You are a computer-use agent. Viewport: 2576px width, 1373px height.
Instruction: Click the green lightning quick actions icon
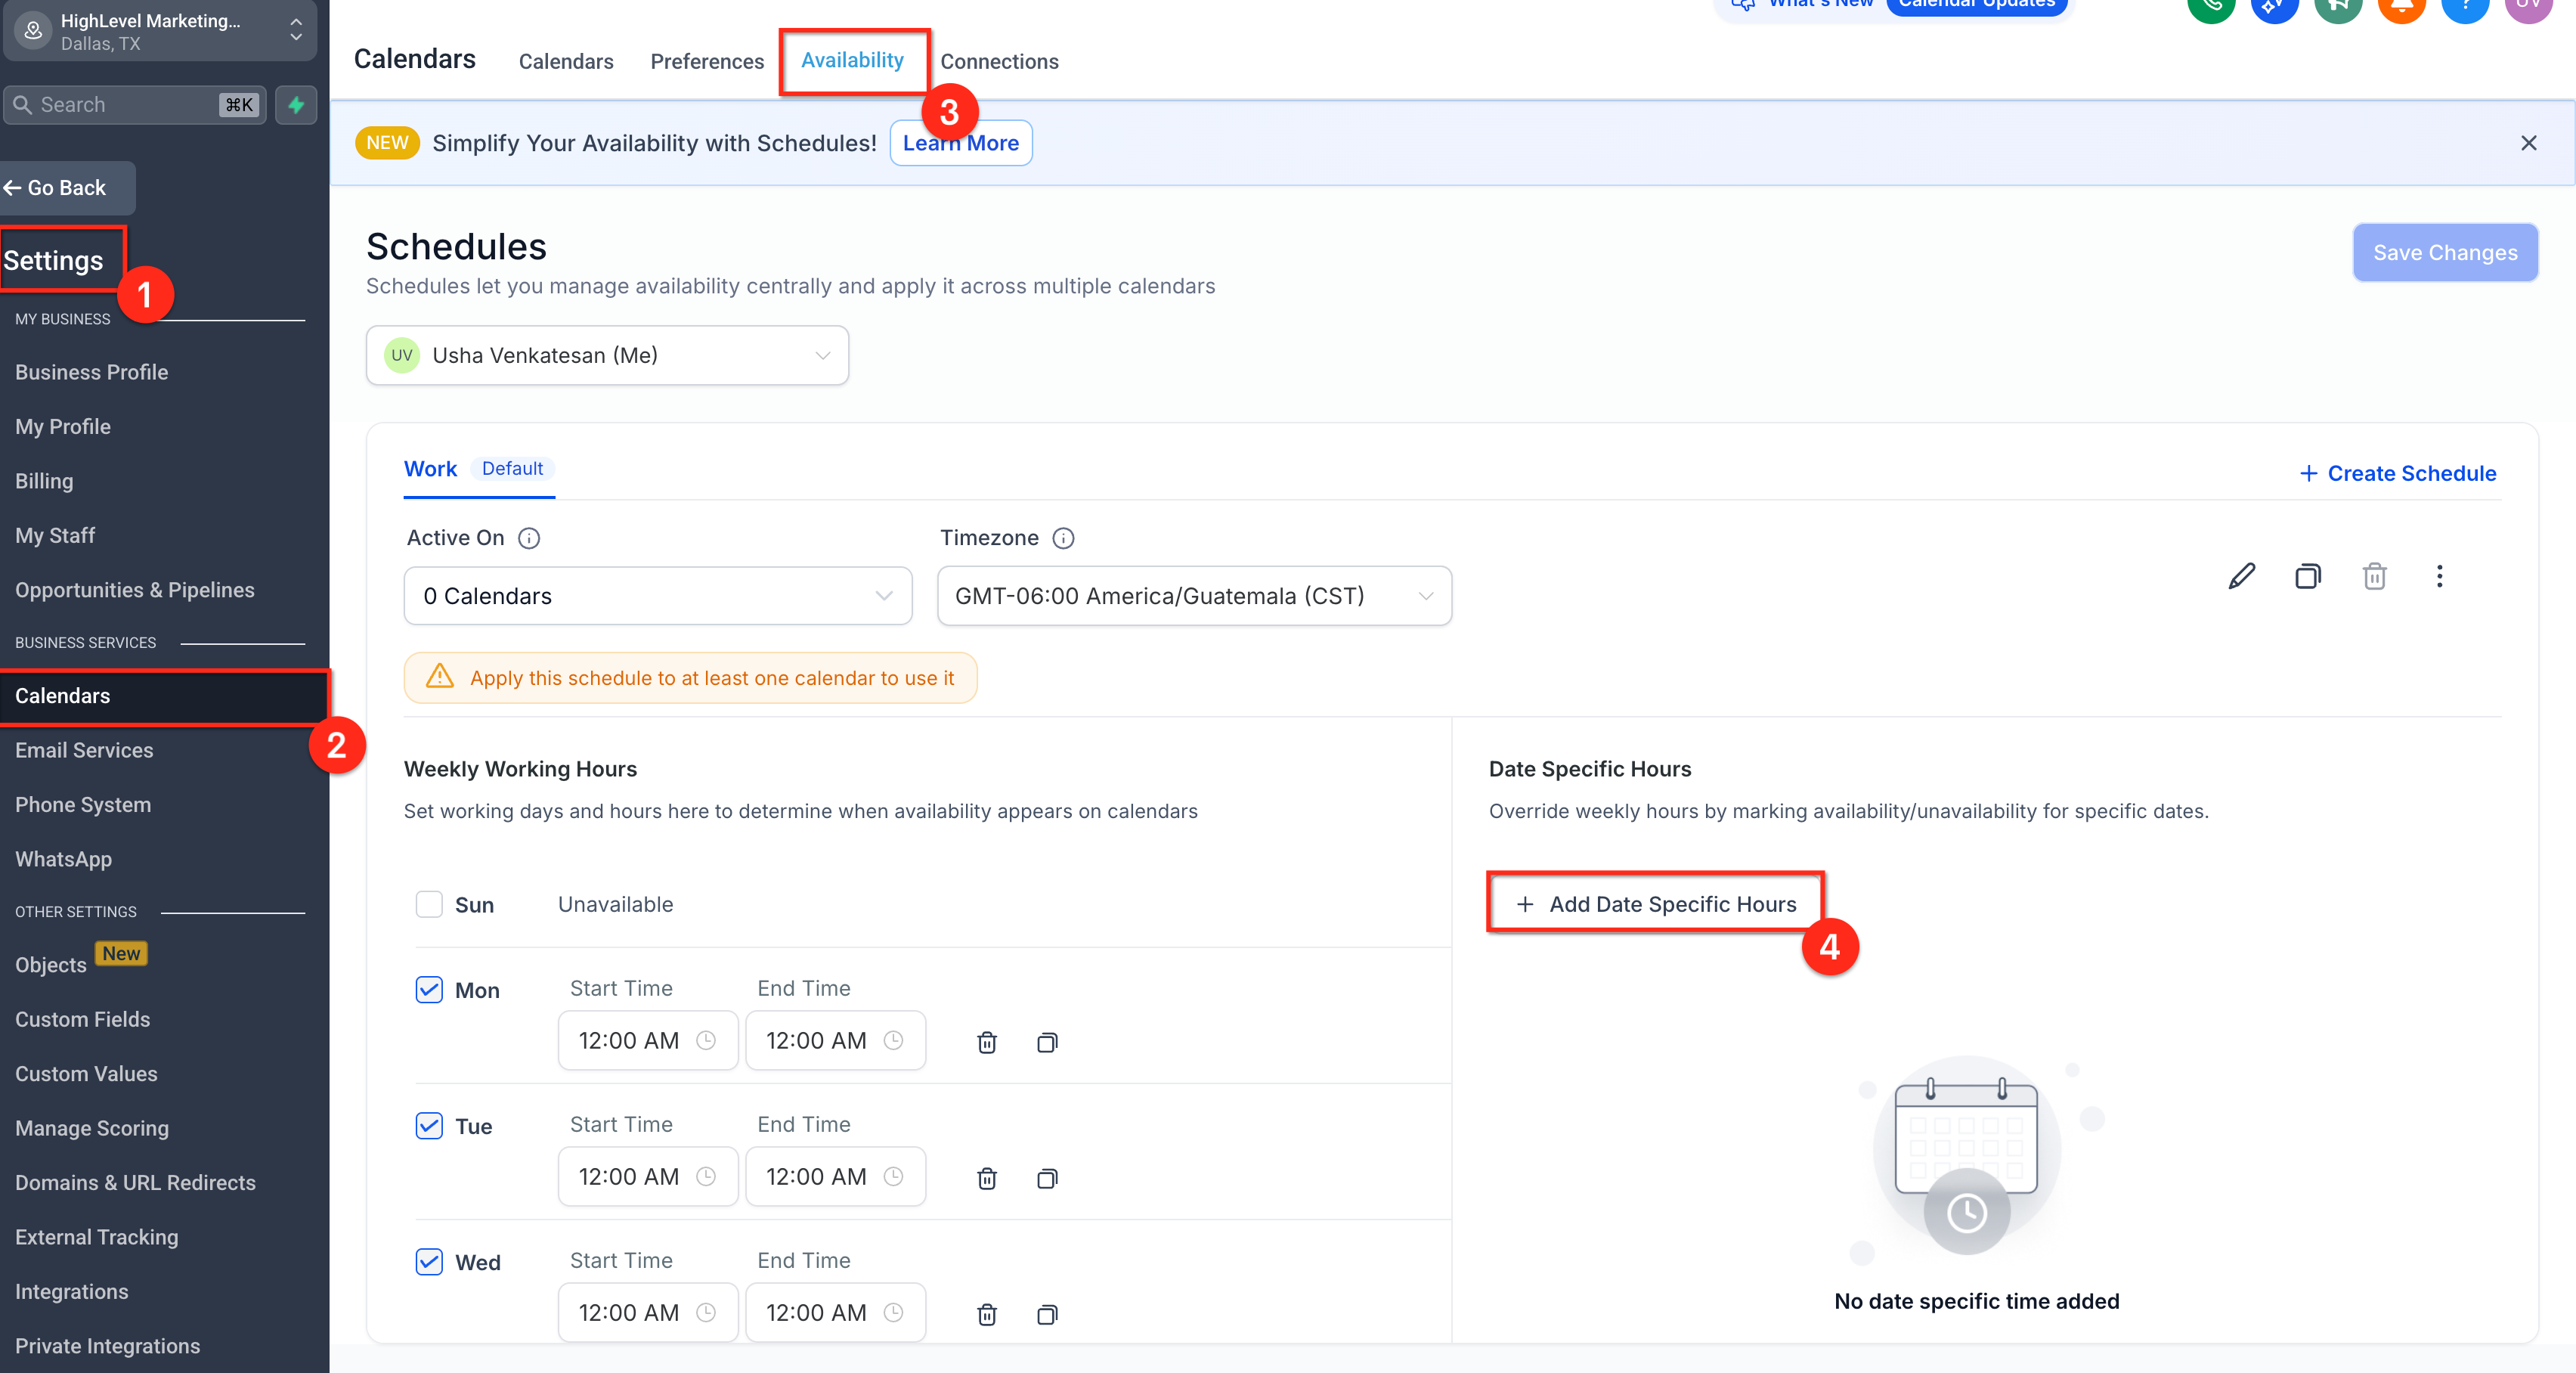coord(296,105)
